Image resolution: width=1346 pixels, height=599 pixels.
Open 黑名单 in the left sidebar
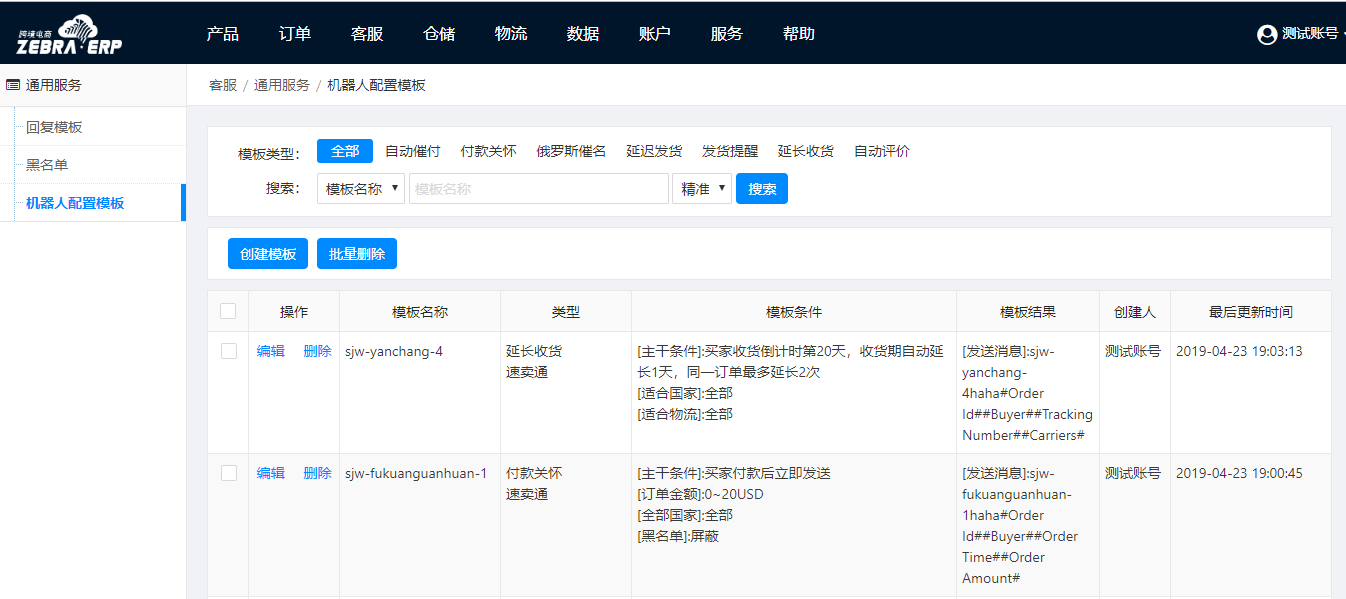tap(47, 165)
